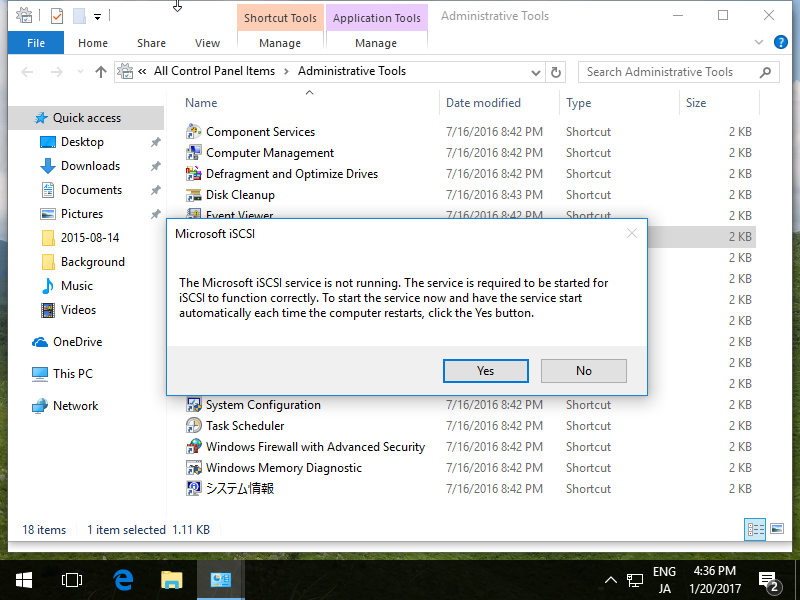800x600 pixels.
Task: Click the Component Services shortcut icon
Action: click(193, 132)
